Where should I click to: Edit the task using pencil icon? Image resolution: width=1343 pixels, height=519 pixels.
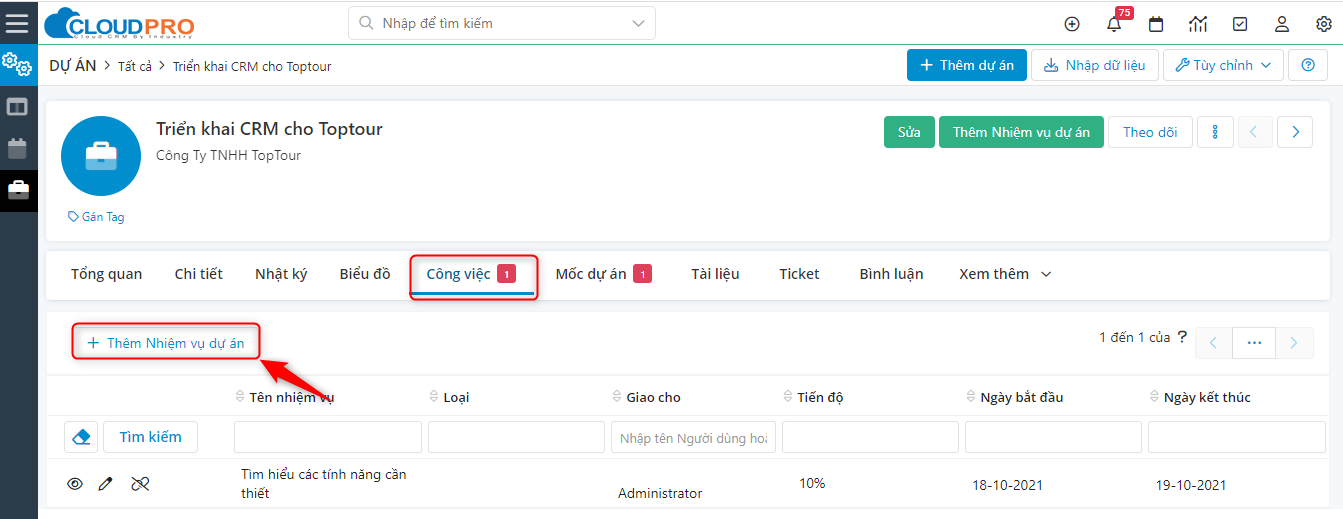point(106,484)
